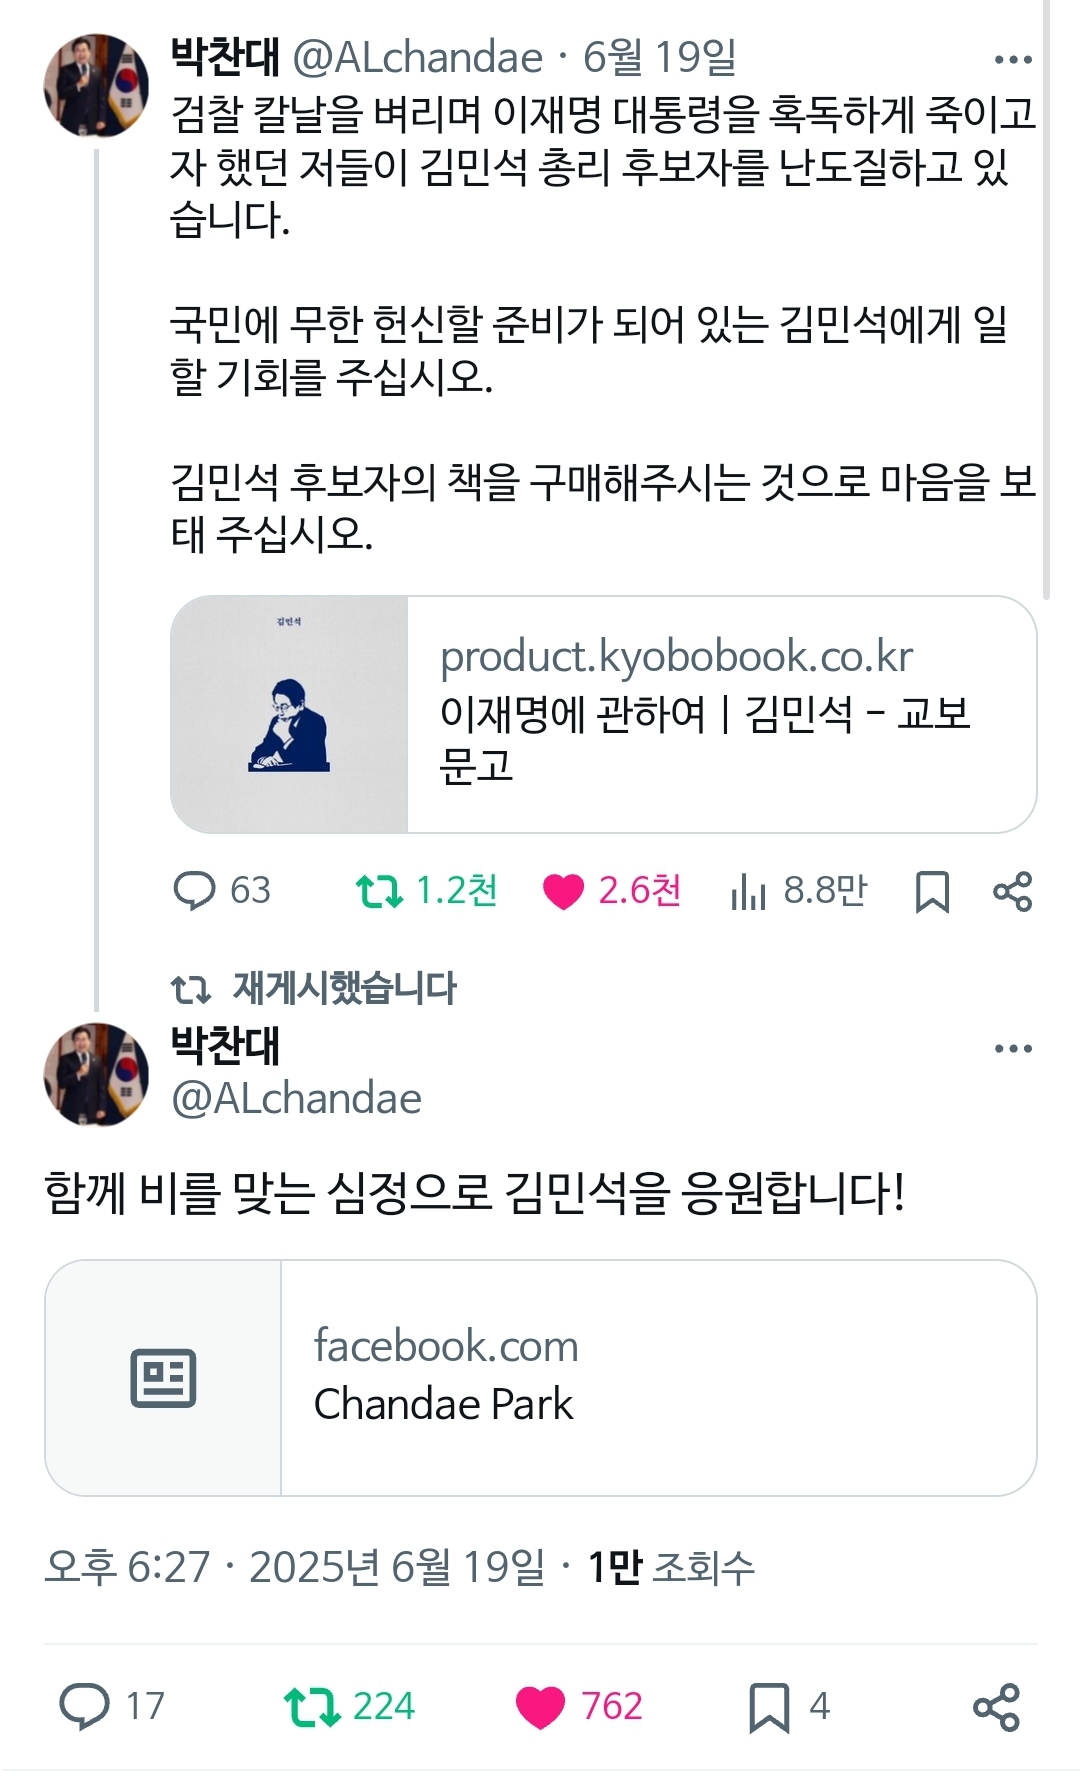This screenshot has height=1779, width=1080.
Task: Share the first tweet via share icon
Action: point(1012,891)
